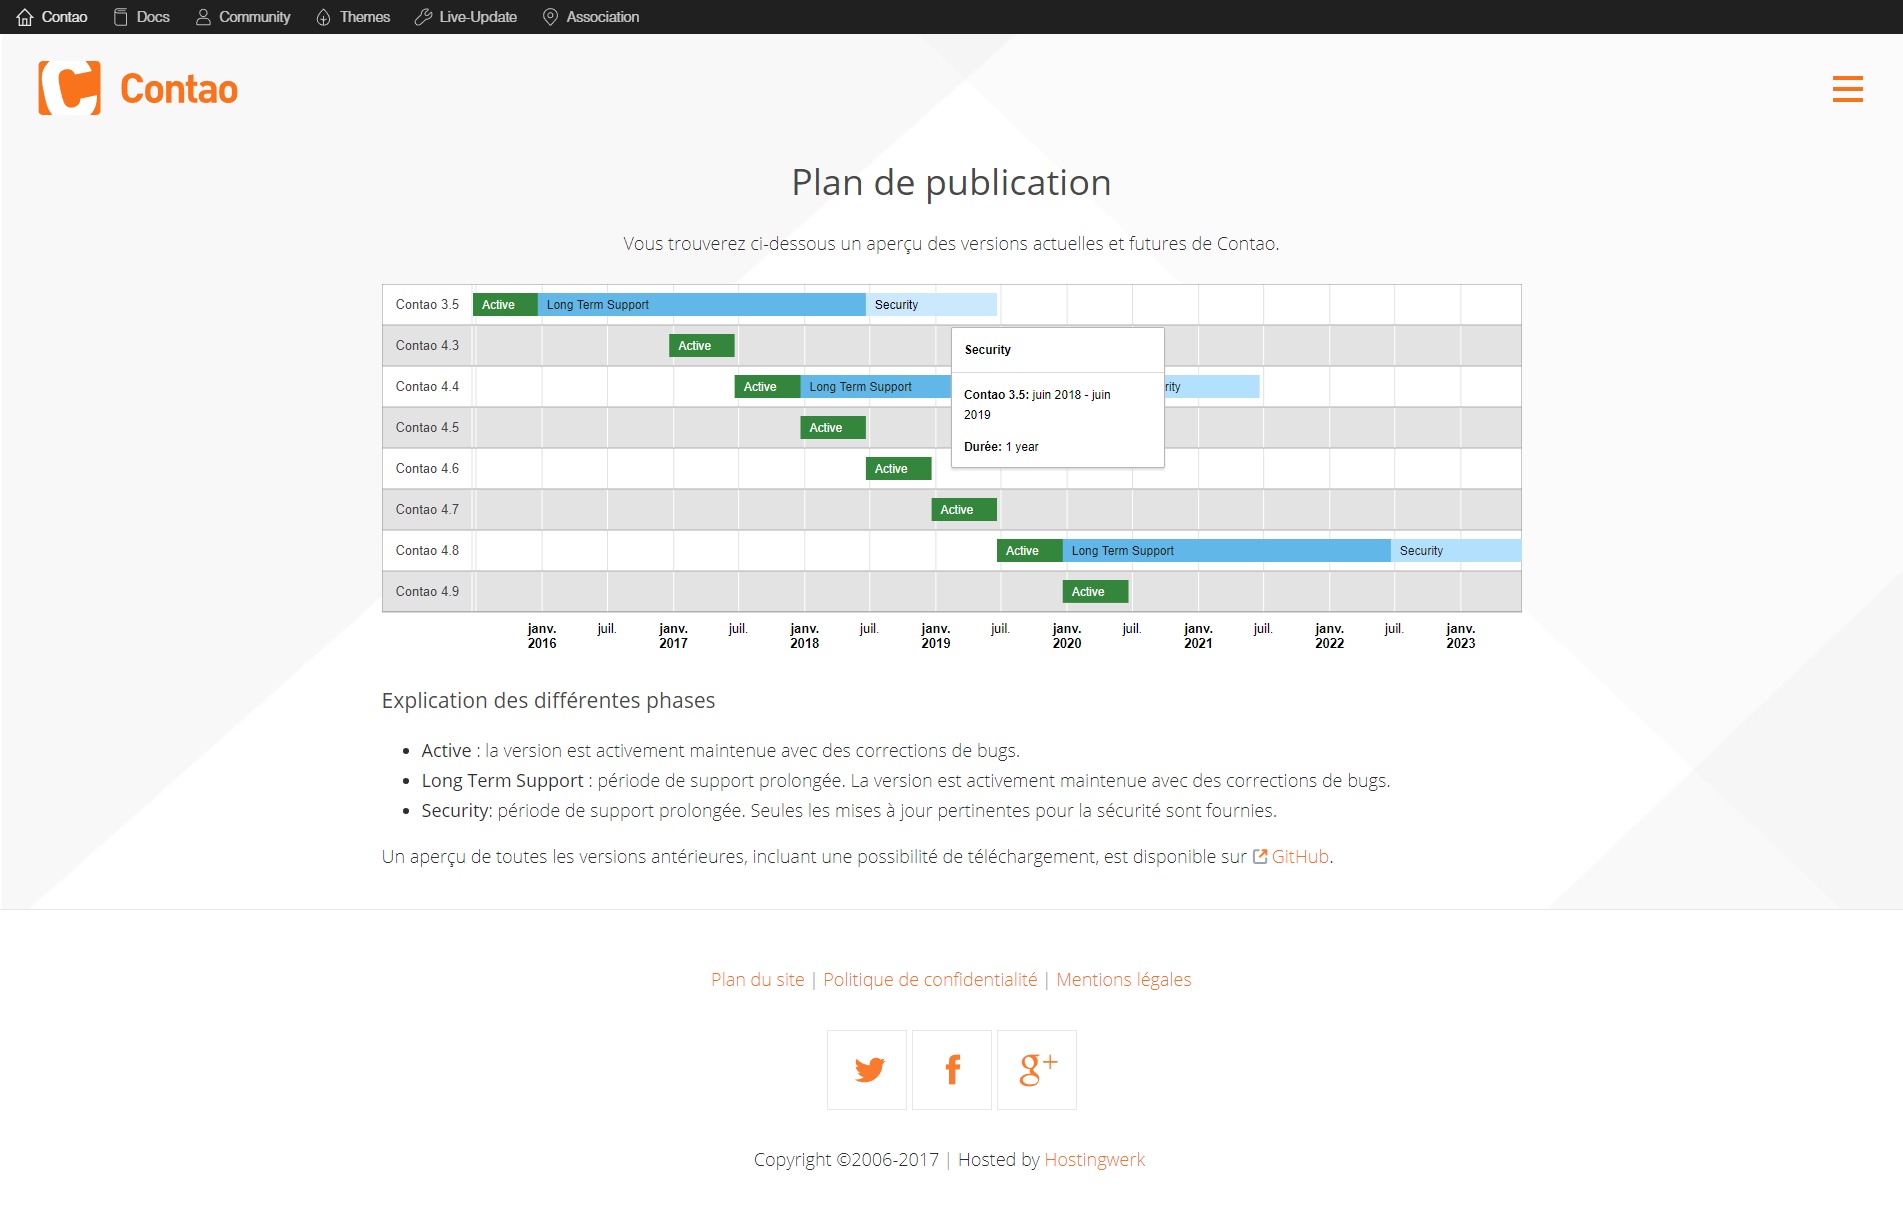Click Contao 4.8 Security bar
The height and width of the screenshot is (1228, 1903).
(1456, 551)
